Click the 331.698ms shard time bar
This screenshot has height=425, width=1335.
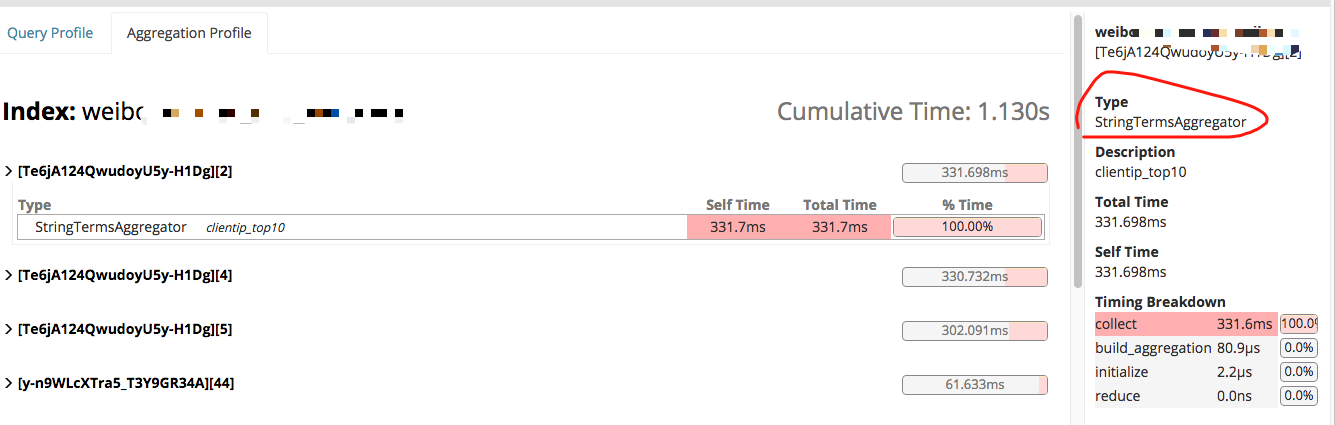click(975, 173)
